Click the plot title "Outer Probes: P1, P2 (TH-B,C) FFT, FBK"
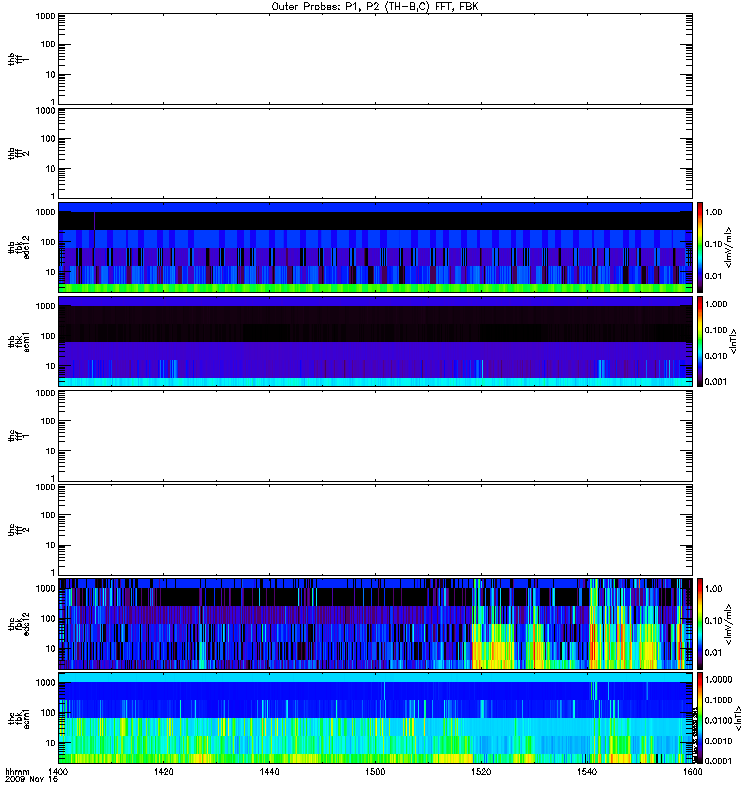The image size is (750, 800). [x=375, y=7]
